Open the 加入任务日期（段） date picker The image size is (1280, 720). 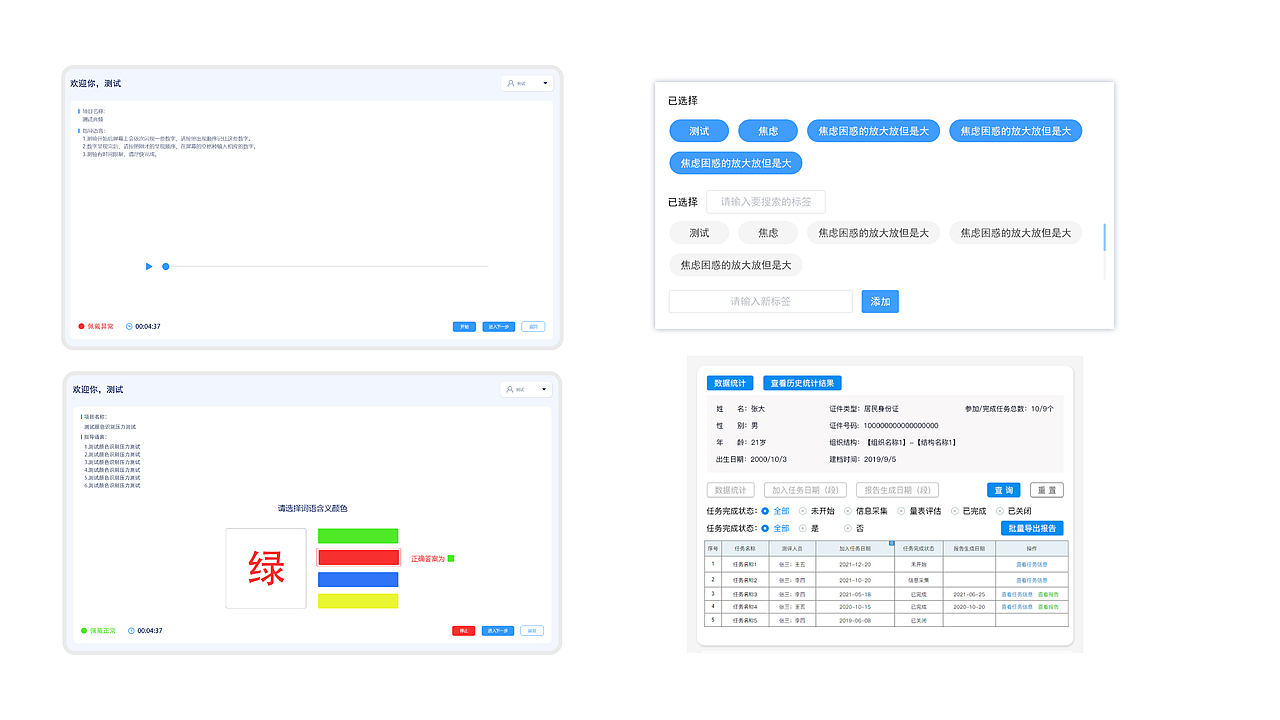coord(805,490)
